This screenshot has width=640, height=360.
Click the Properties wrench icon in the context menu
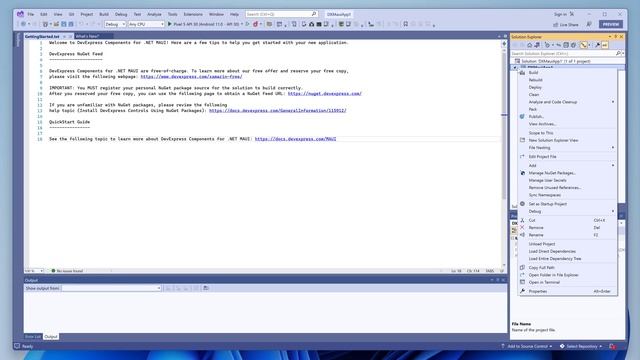(522, 291)
